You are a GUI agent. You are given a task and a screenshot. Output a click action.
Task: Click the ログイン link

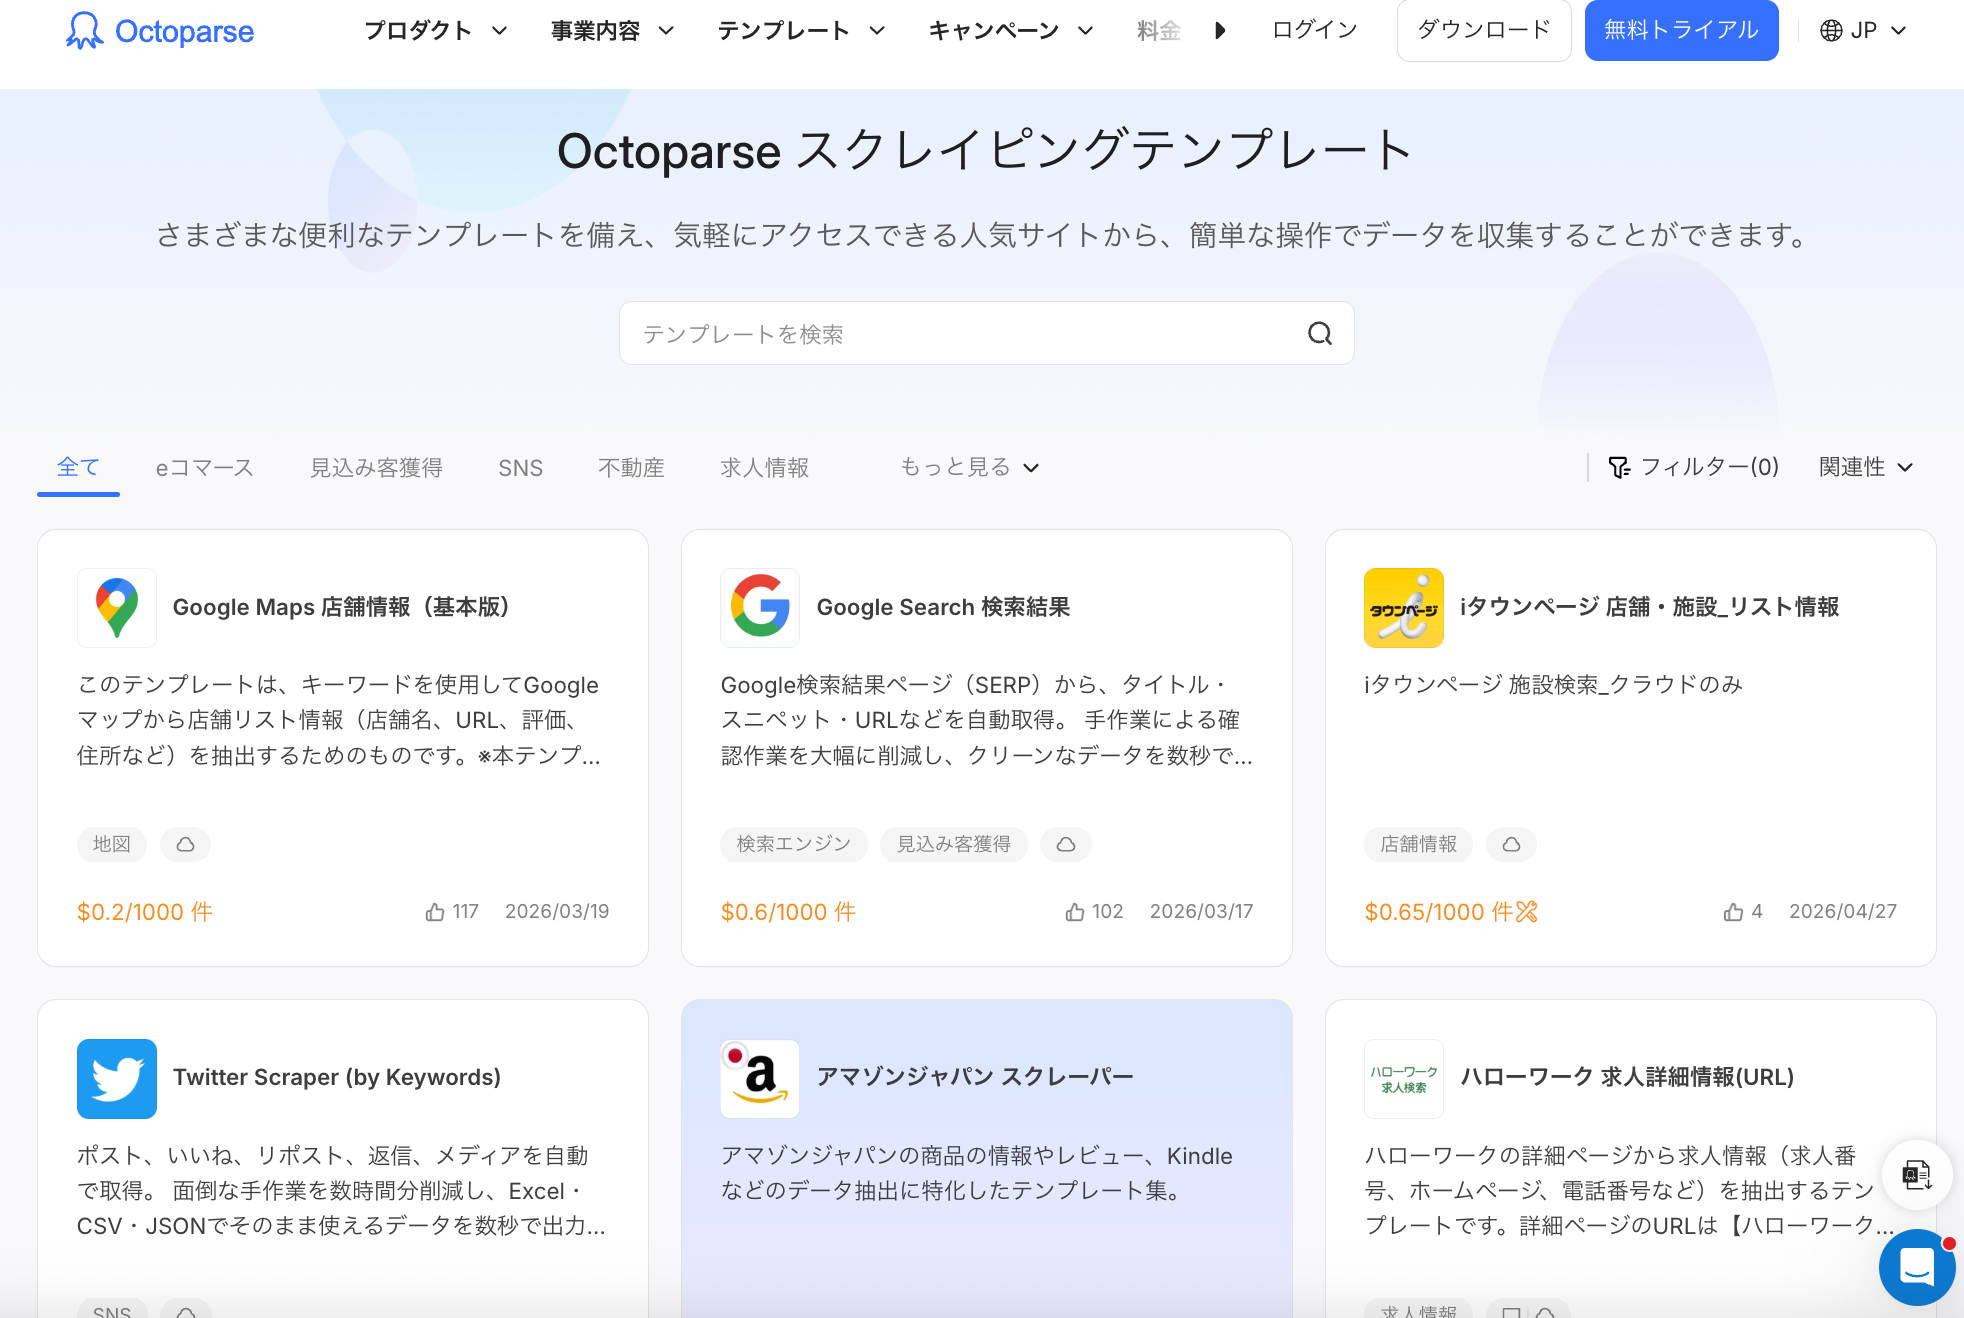[x=1315, y=30]
